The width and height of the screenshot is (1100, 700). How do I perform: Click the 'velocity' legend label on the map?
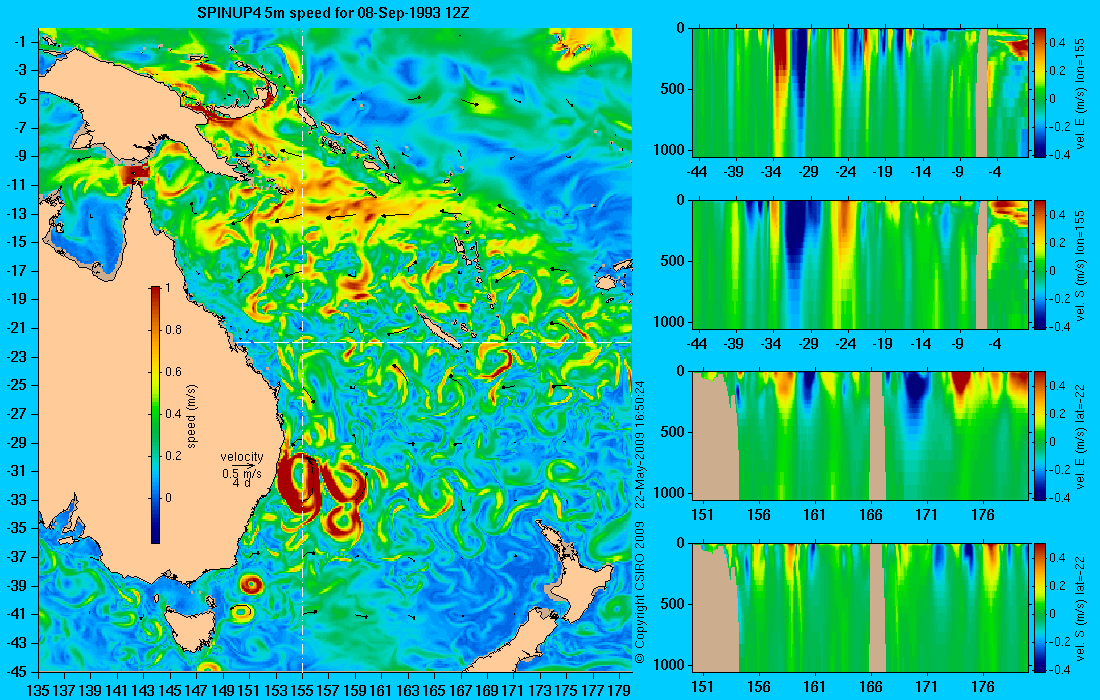pos(242,457)
